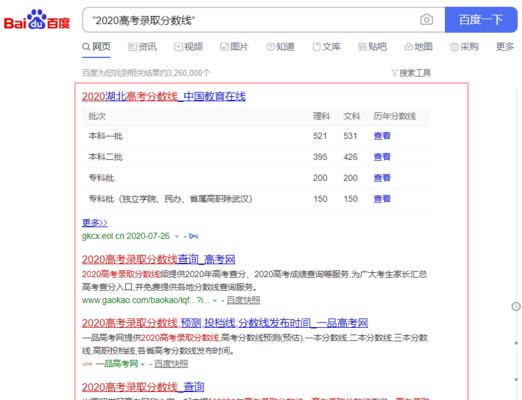The image size is (522, 400).
Task: Open the 采购 tab
Action: 464,47
